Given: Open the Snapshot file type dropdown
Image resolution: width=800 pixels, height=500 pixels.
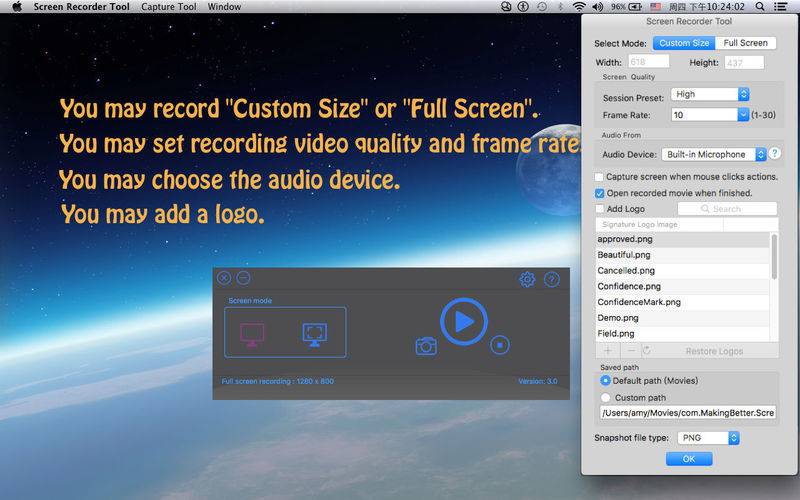Looking at the screenshot, I should [x=708, y=438].
